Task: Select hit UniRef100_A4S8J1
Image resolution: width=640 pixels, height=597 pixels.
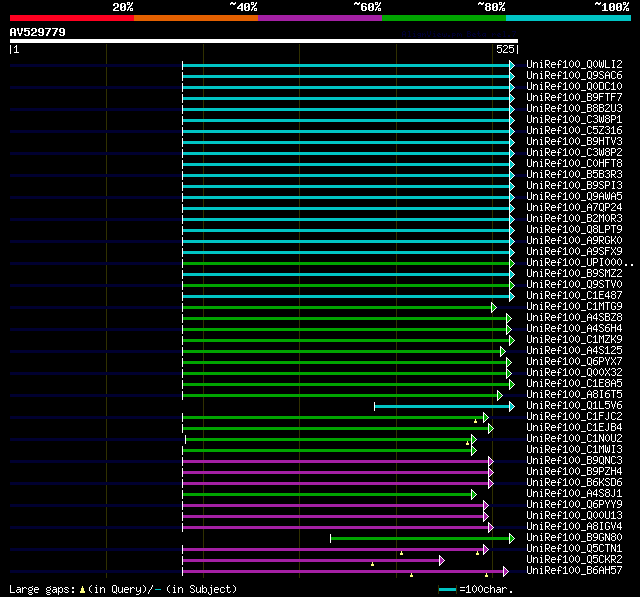Action: click(574, 494)
